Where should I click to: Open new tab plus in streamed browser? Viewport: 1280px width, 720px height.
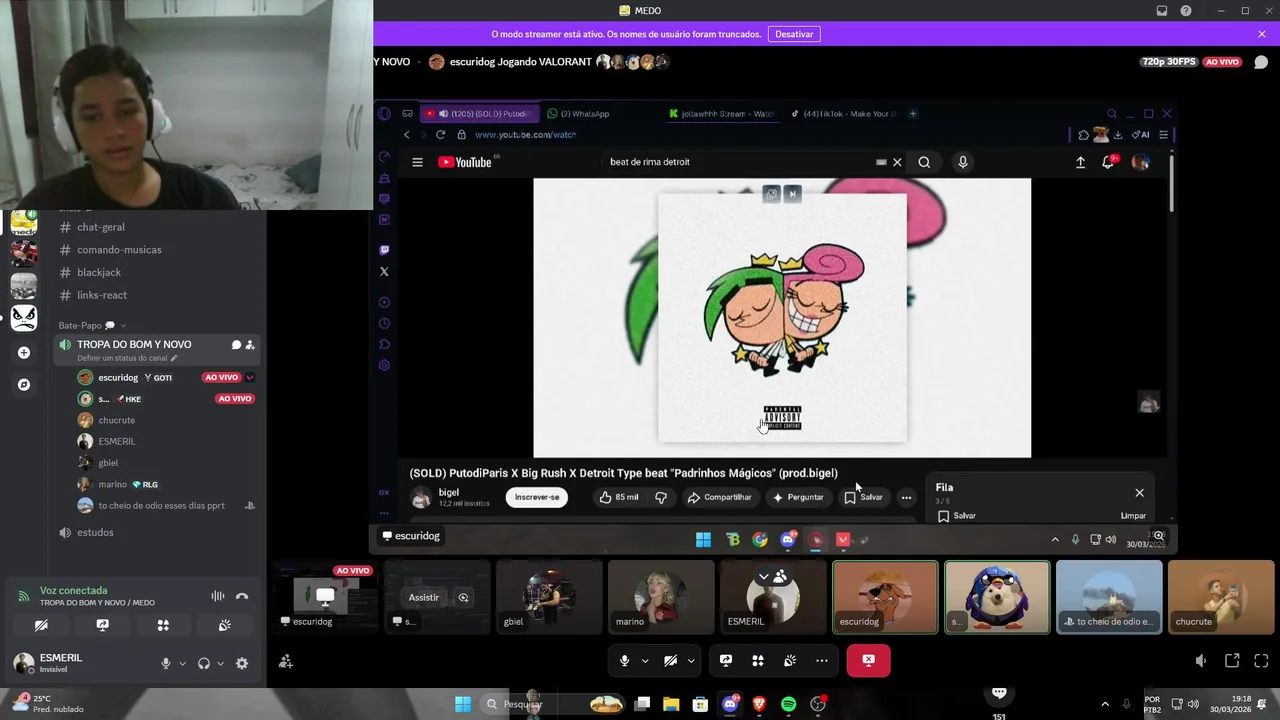[x=913, y=114]
